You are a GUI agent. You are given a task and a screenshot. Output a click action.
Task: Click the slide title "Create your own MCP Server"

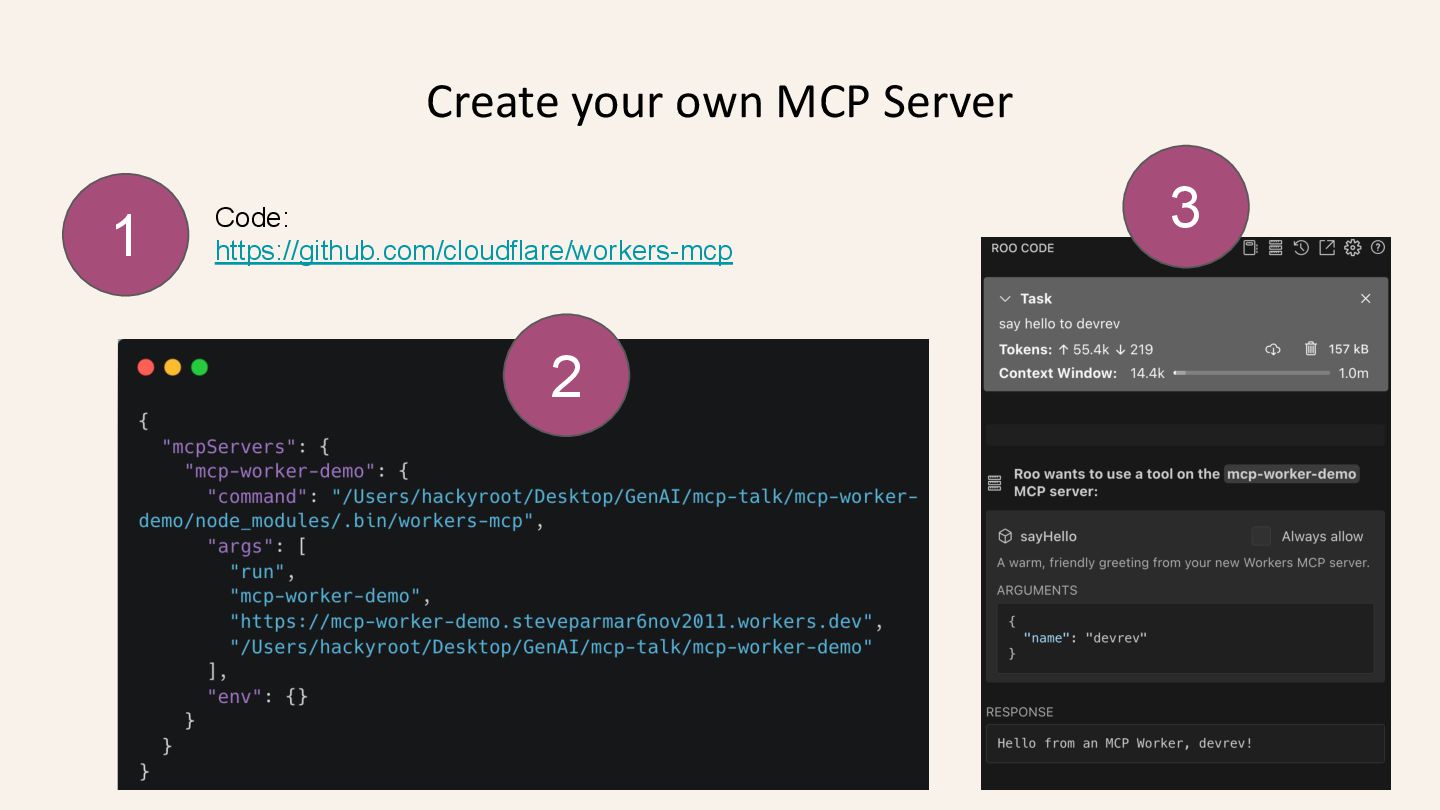coord(719,102)
